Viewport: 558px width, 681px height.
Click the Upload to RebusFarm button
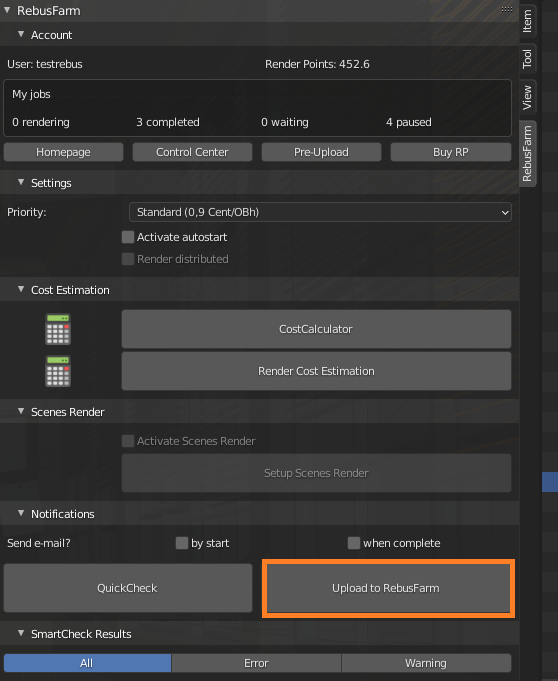click(388, 588)
